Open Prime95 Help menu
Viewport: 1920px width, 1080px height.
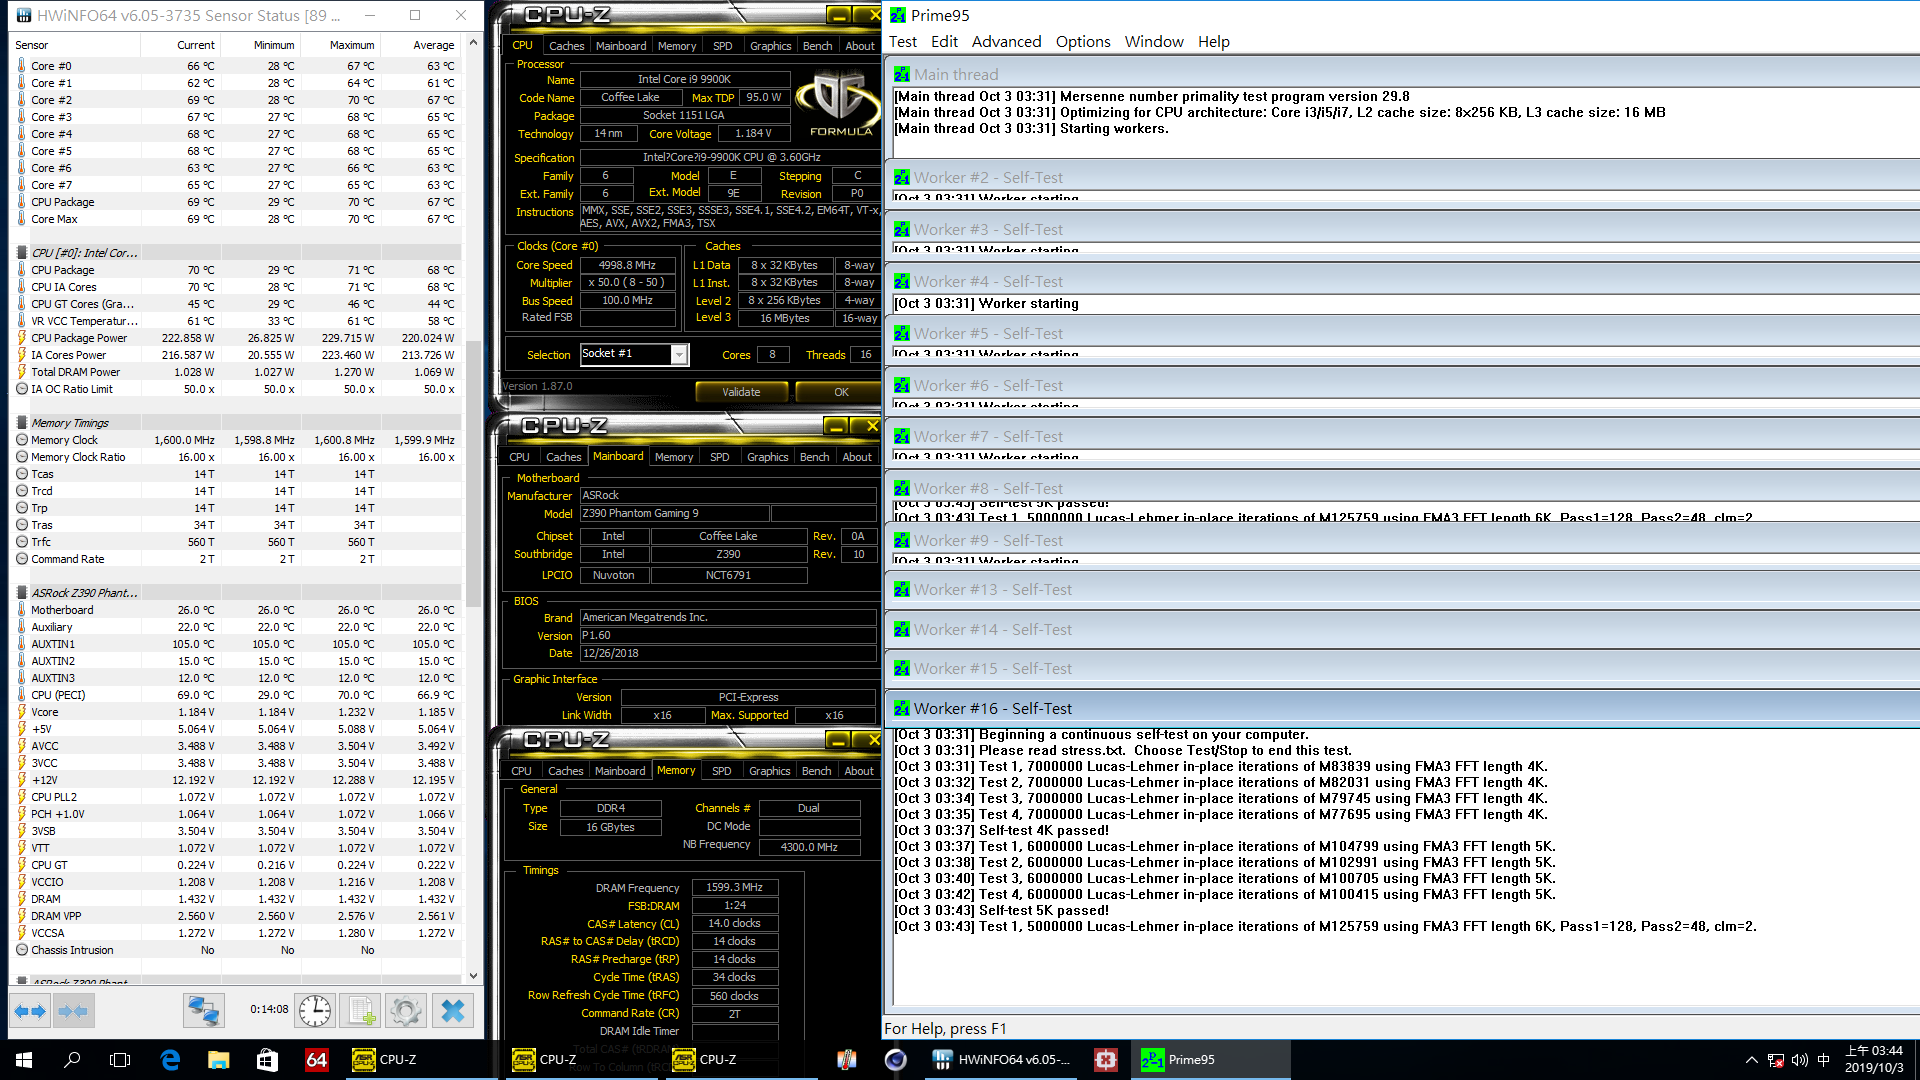point(1213,42)
